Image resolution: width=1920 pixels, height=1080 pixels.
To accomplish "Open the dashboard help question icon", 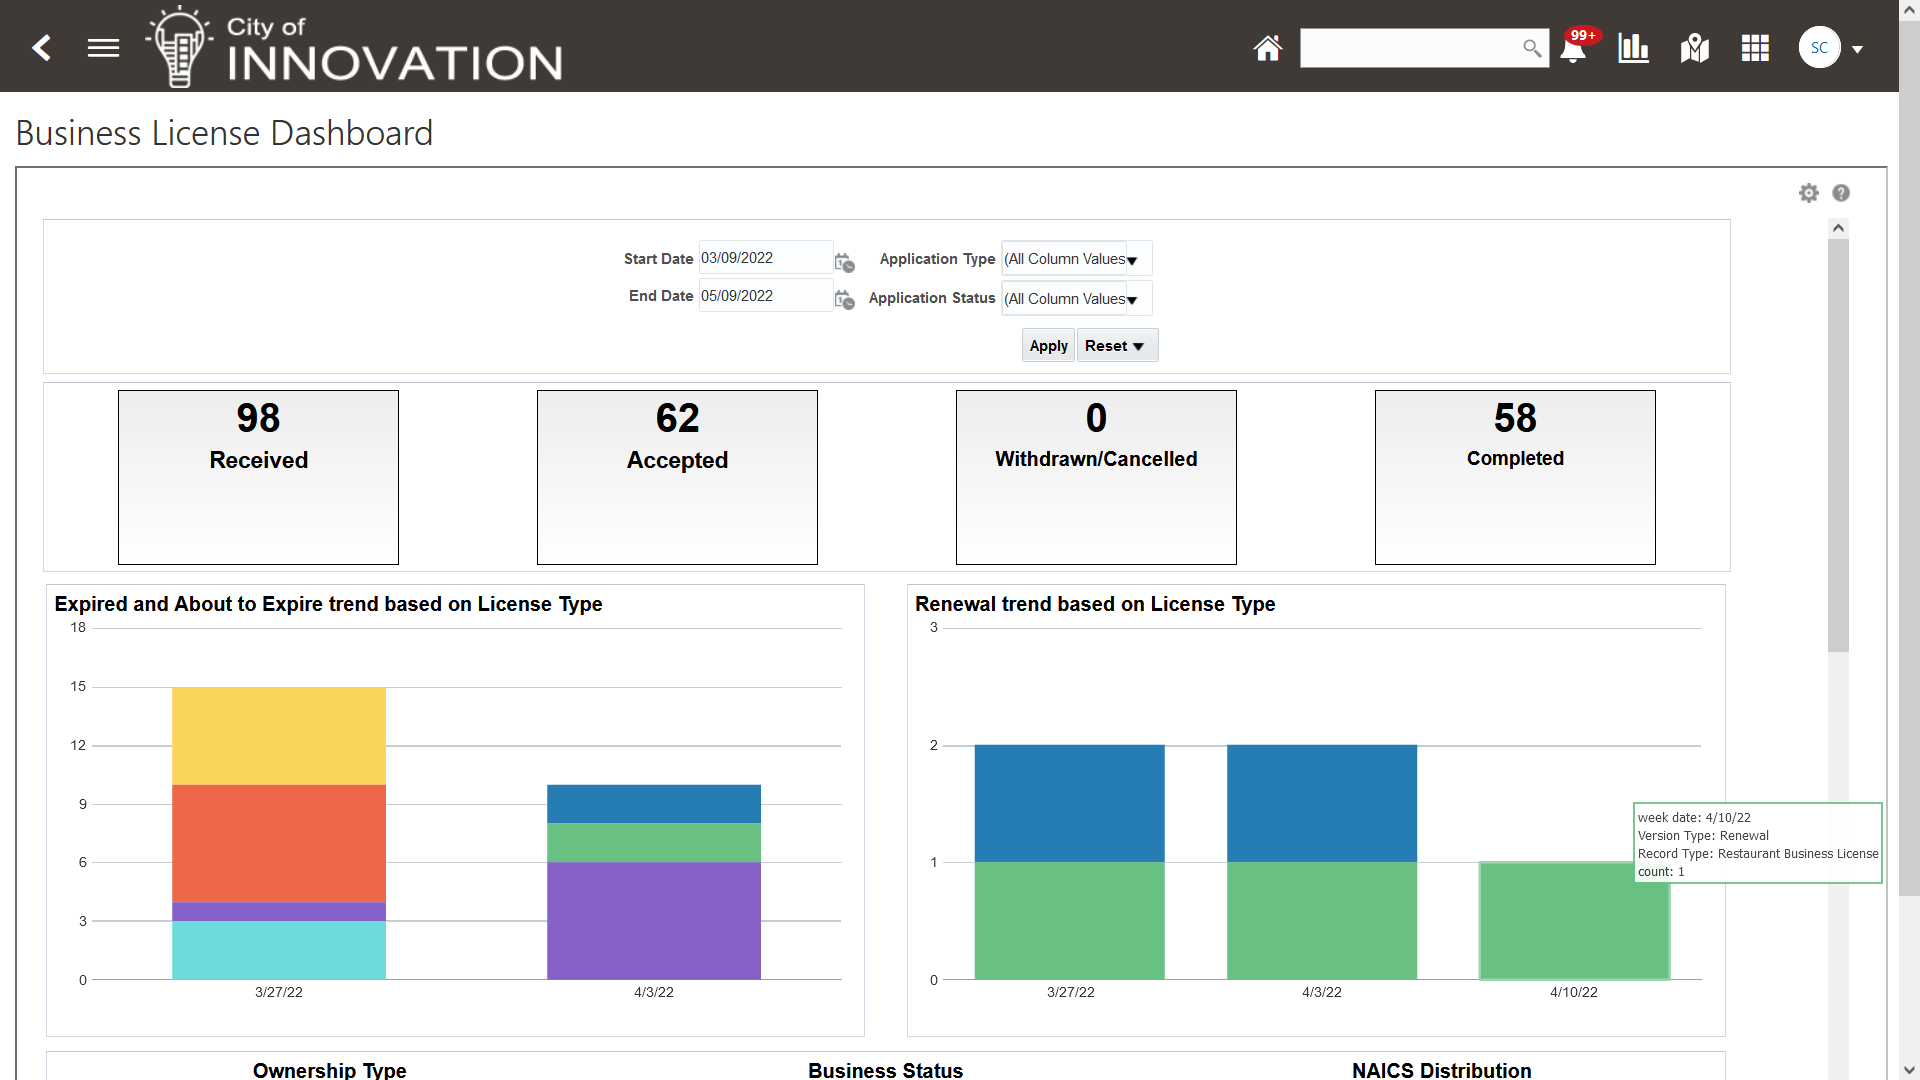I will click(1841, 193).
